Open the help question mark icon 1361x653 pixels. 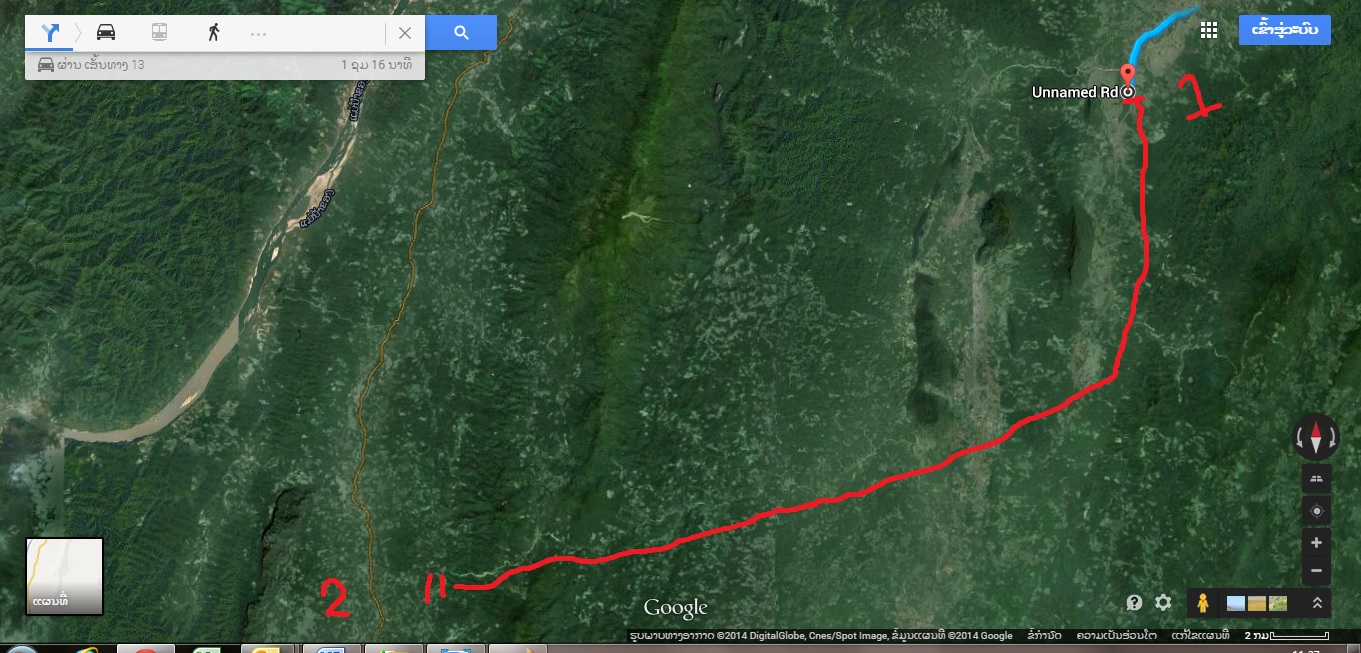[x=1134, y=603]
